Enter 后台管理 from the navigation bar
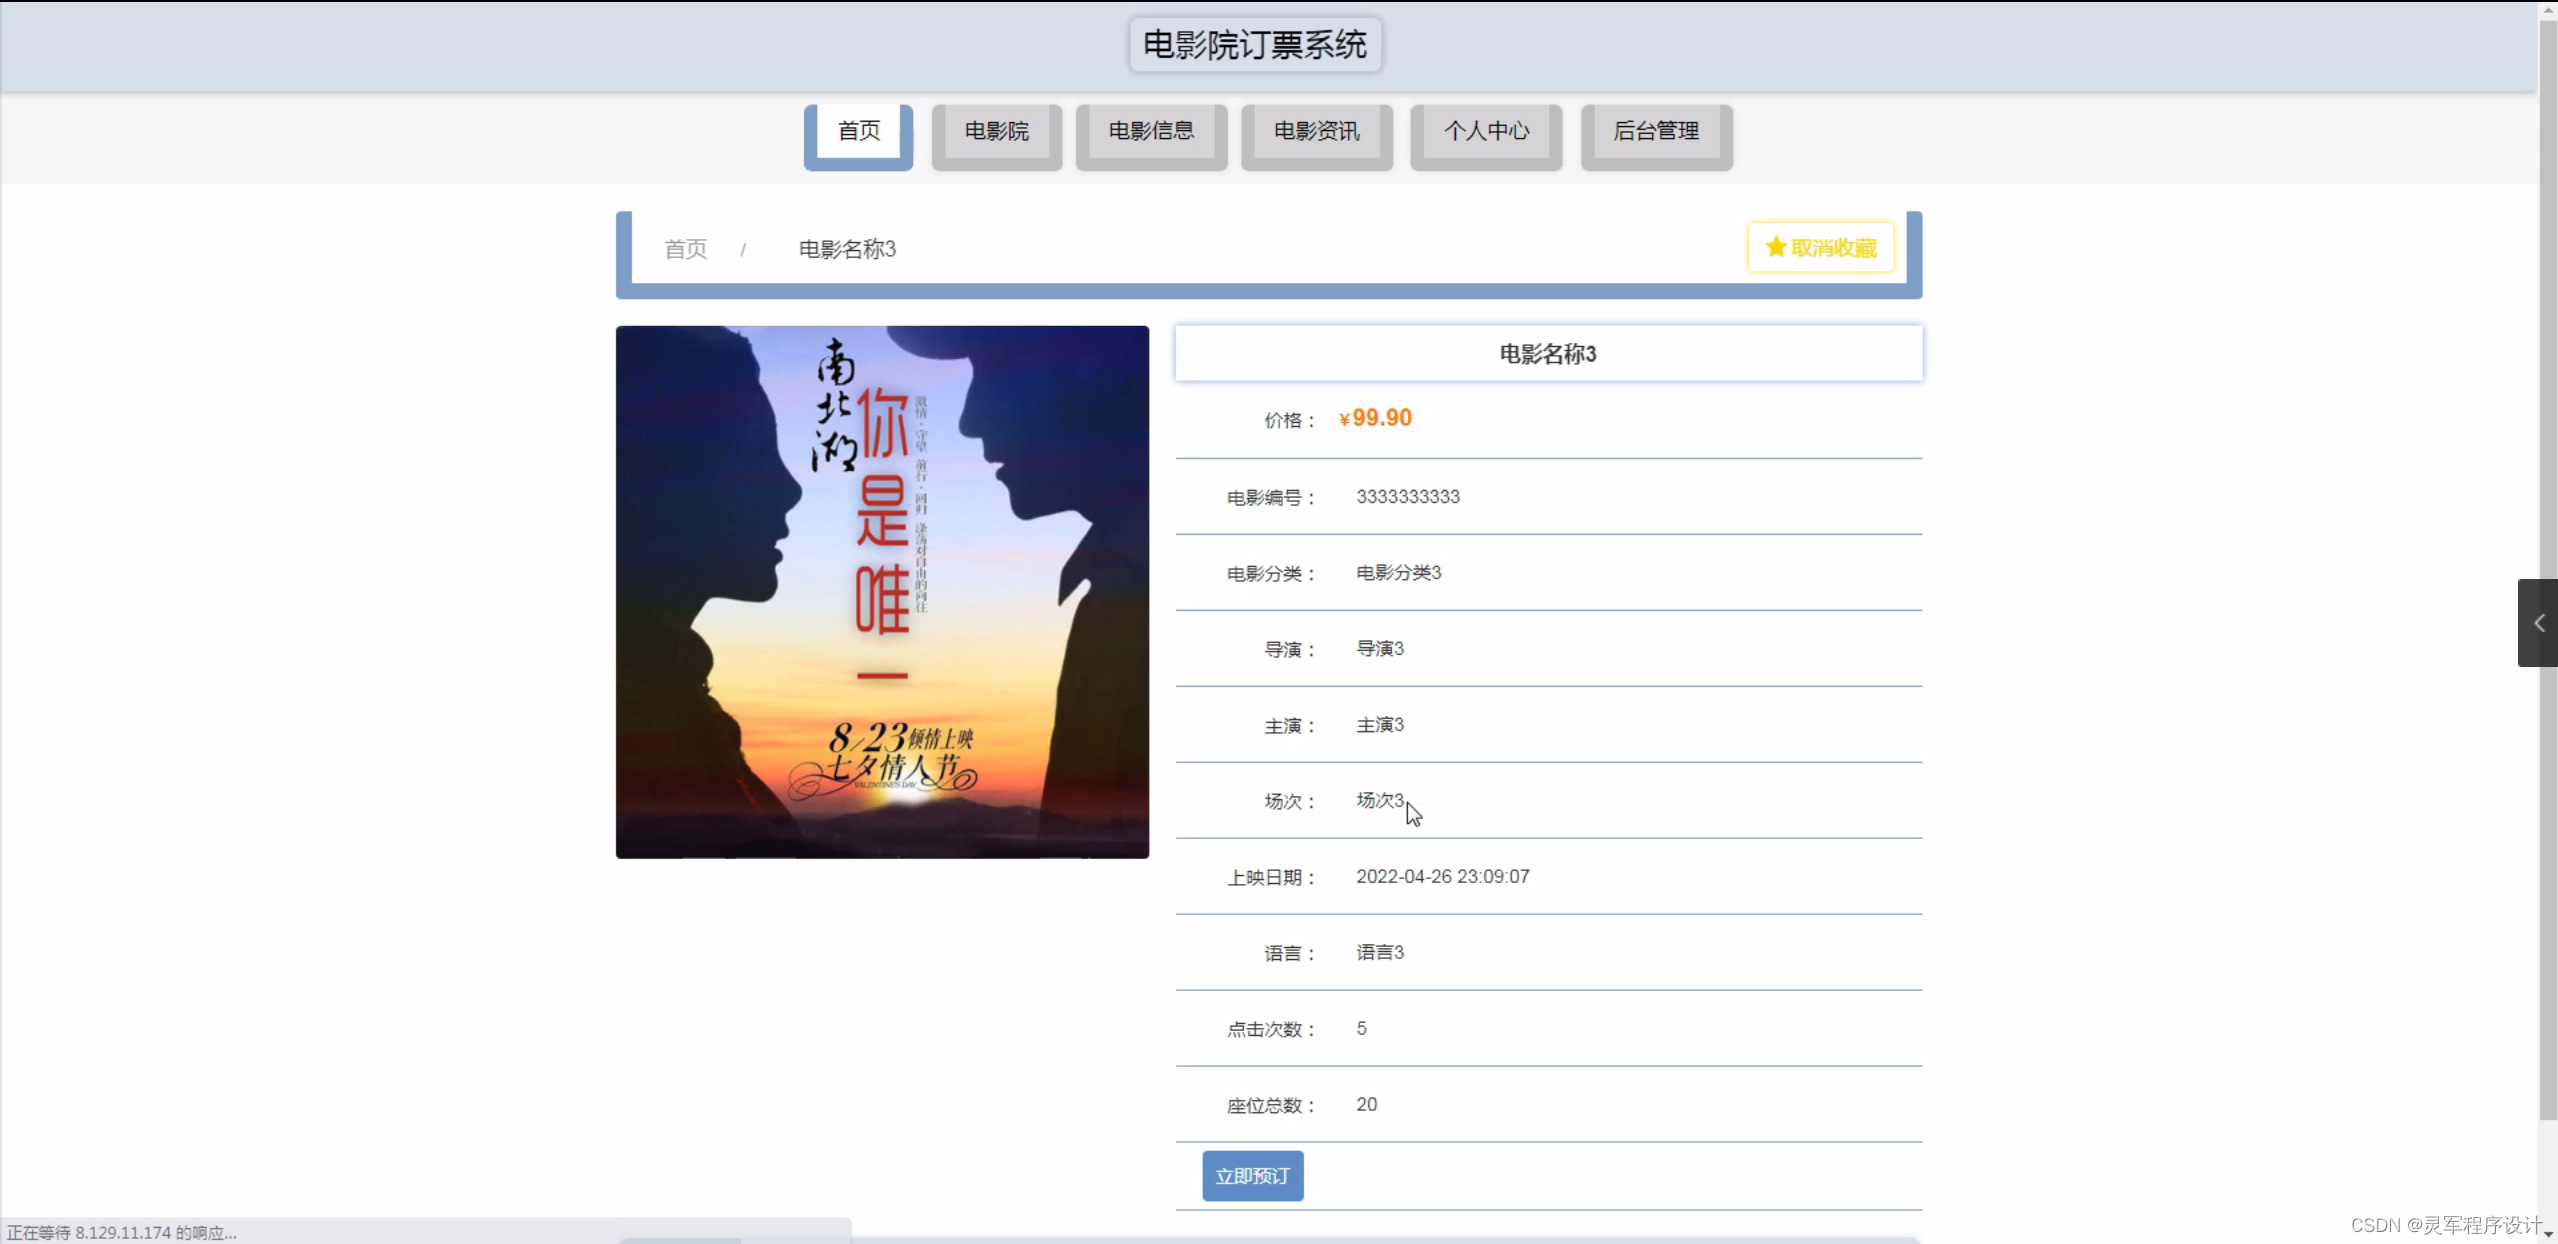The width and height of the screenshot is (2558, 1244). click(x=1656, y=131)
